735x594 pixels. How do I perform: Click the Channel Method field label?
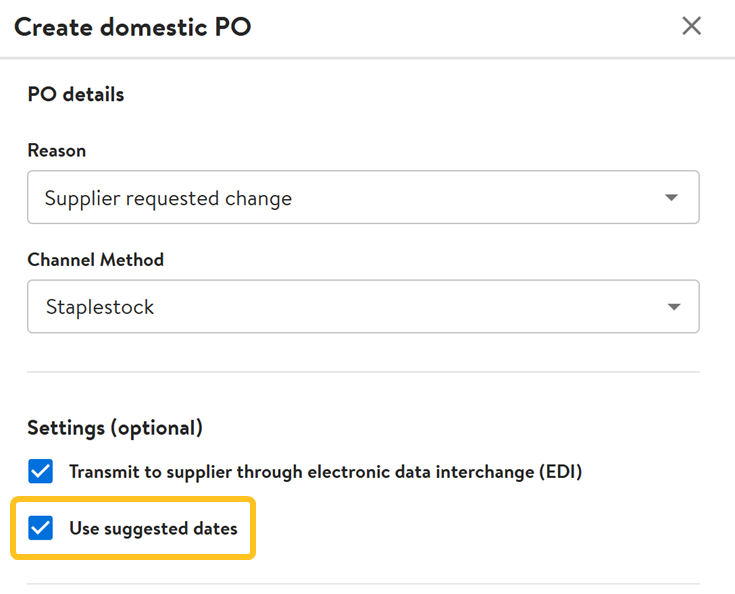96,260
